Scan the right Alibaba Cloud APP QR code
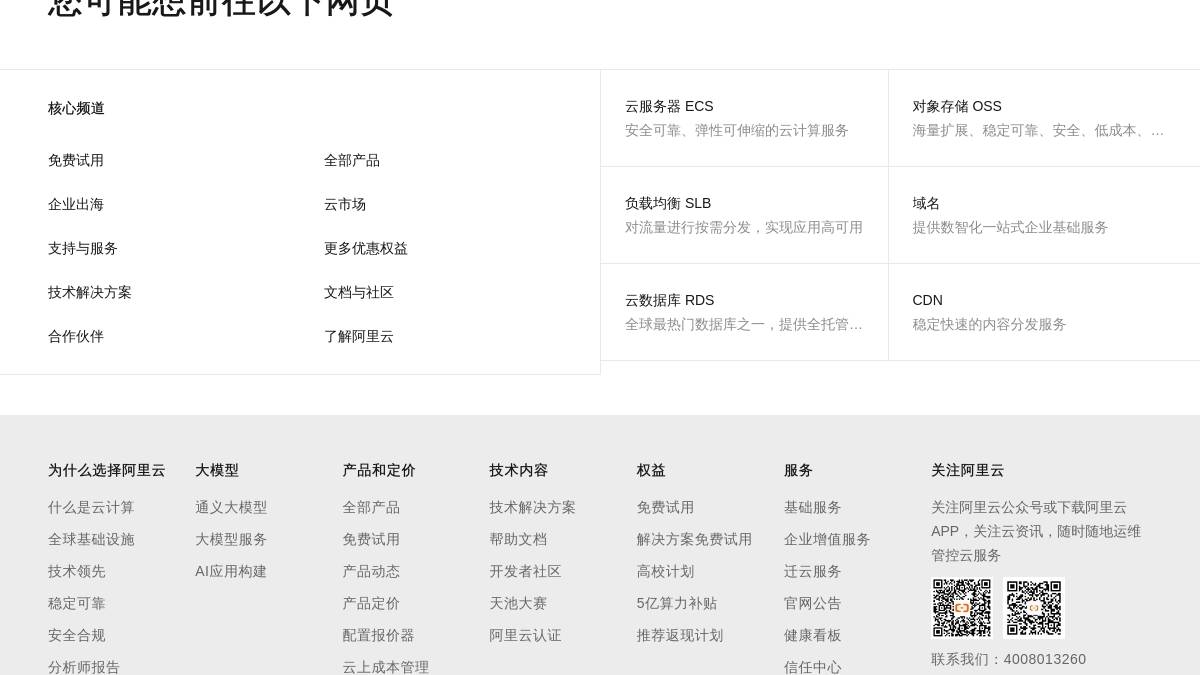The height and width of the screenshot is (675, 1200). click(x=1034, y=607)
